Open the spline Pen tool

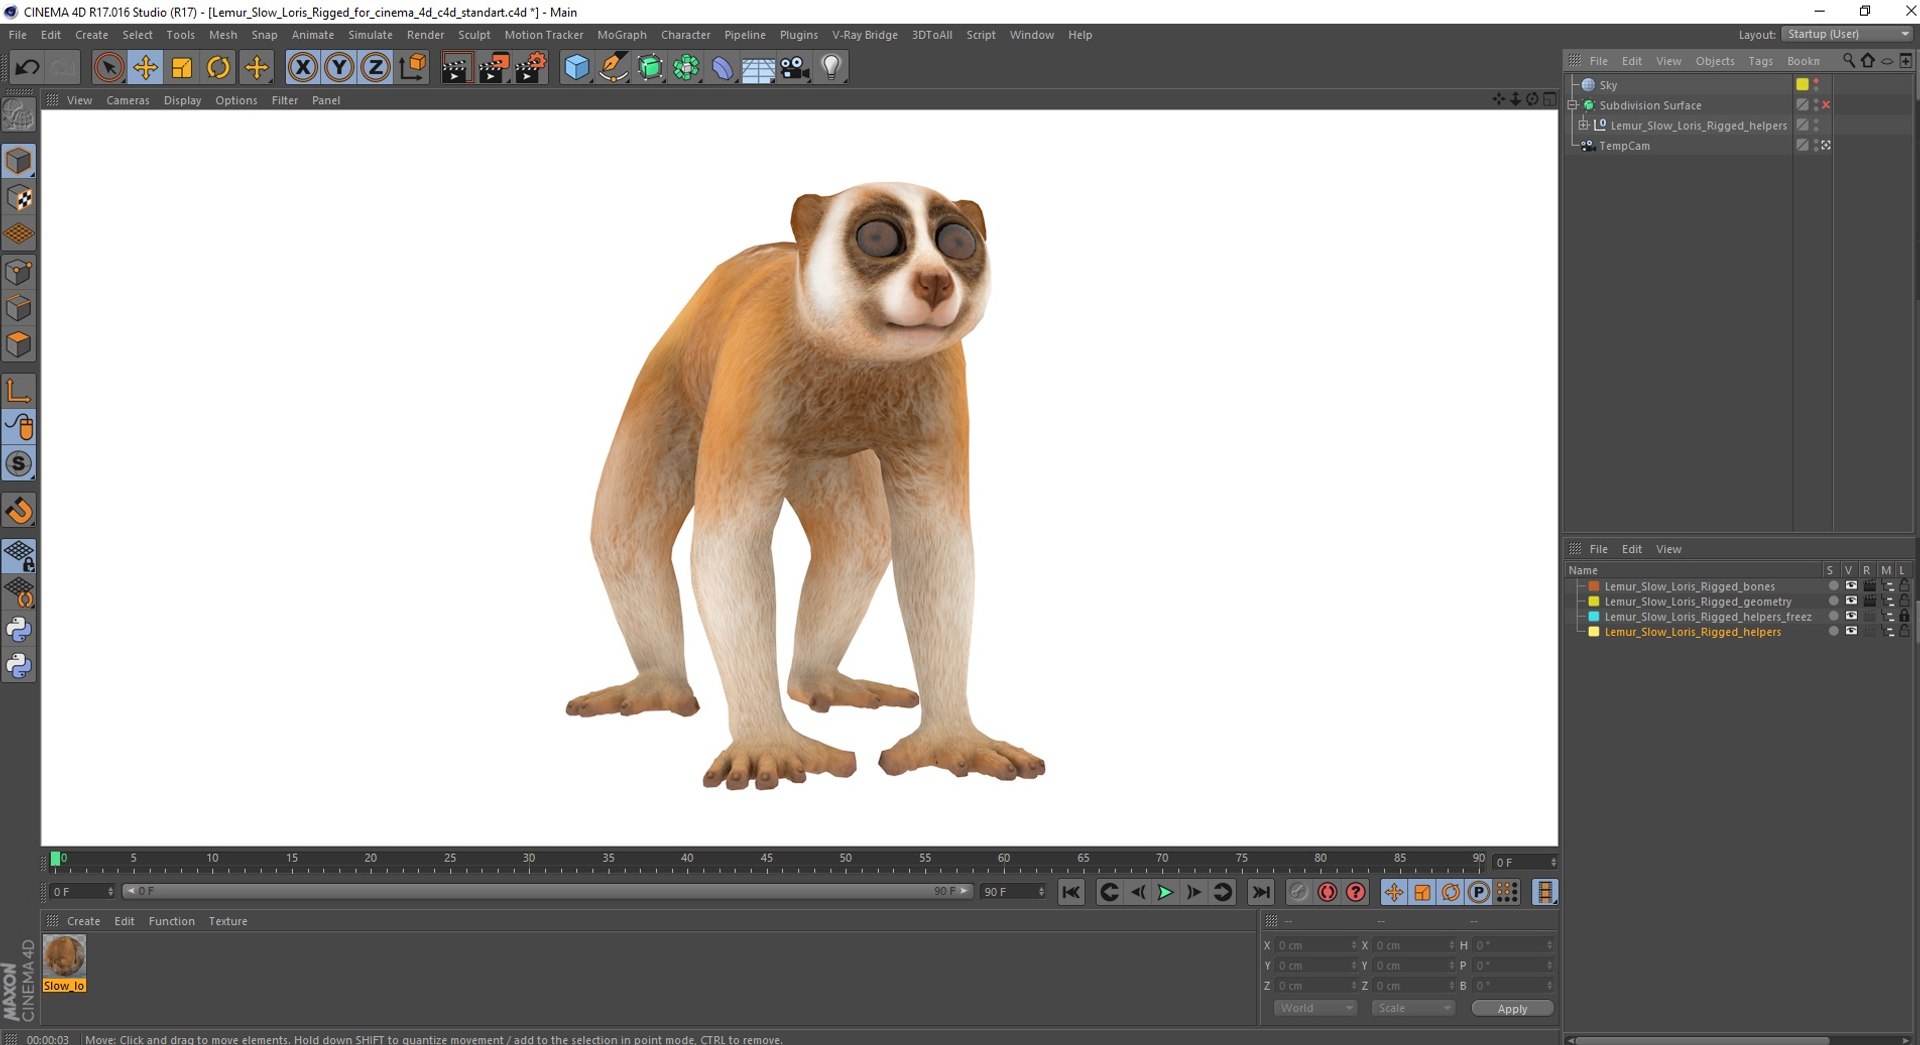(x=613, y=68)
